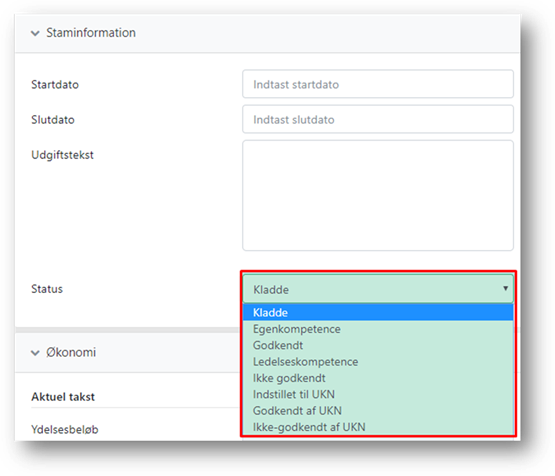Click the Ydelsesbeløb label

(x=65, y=429)
